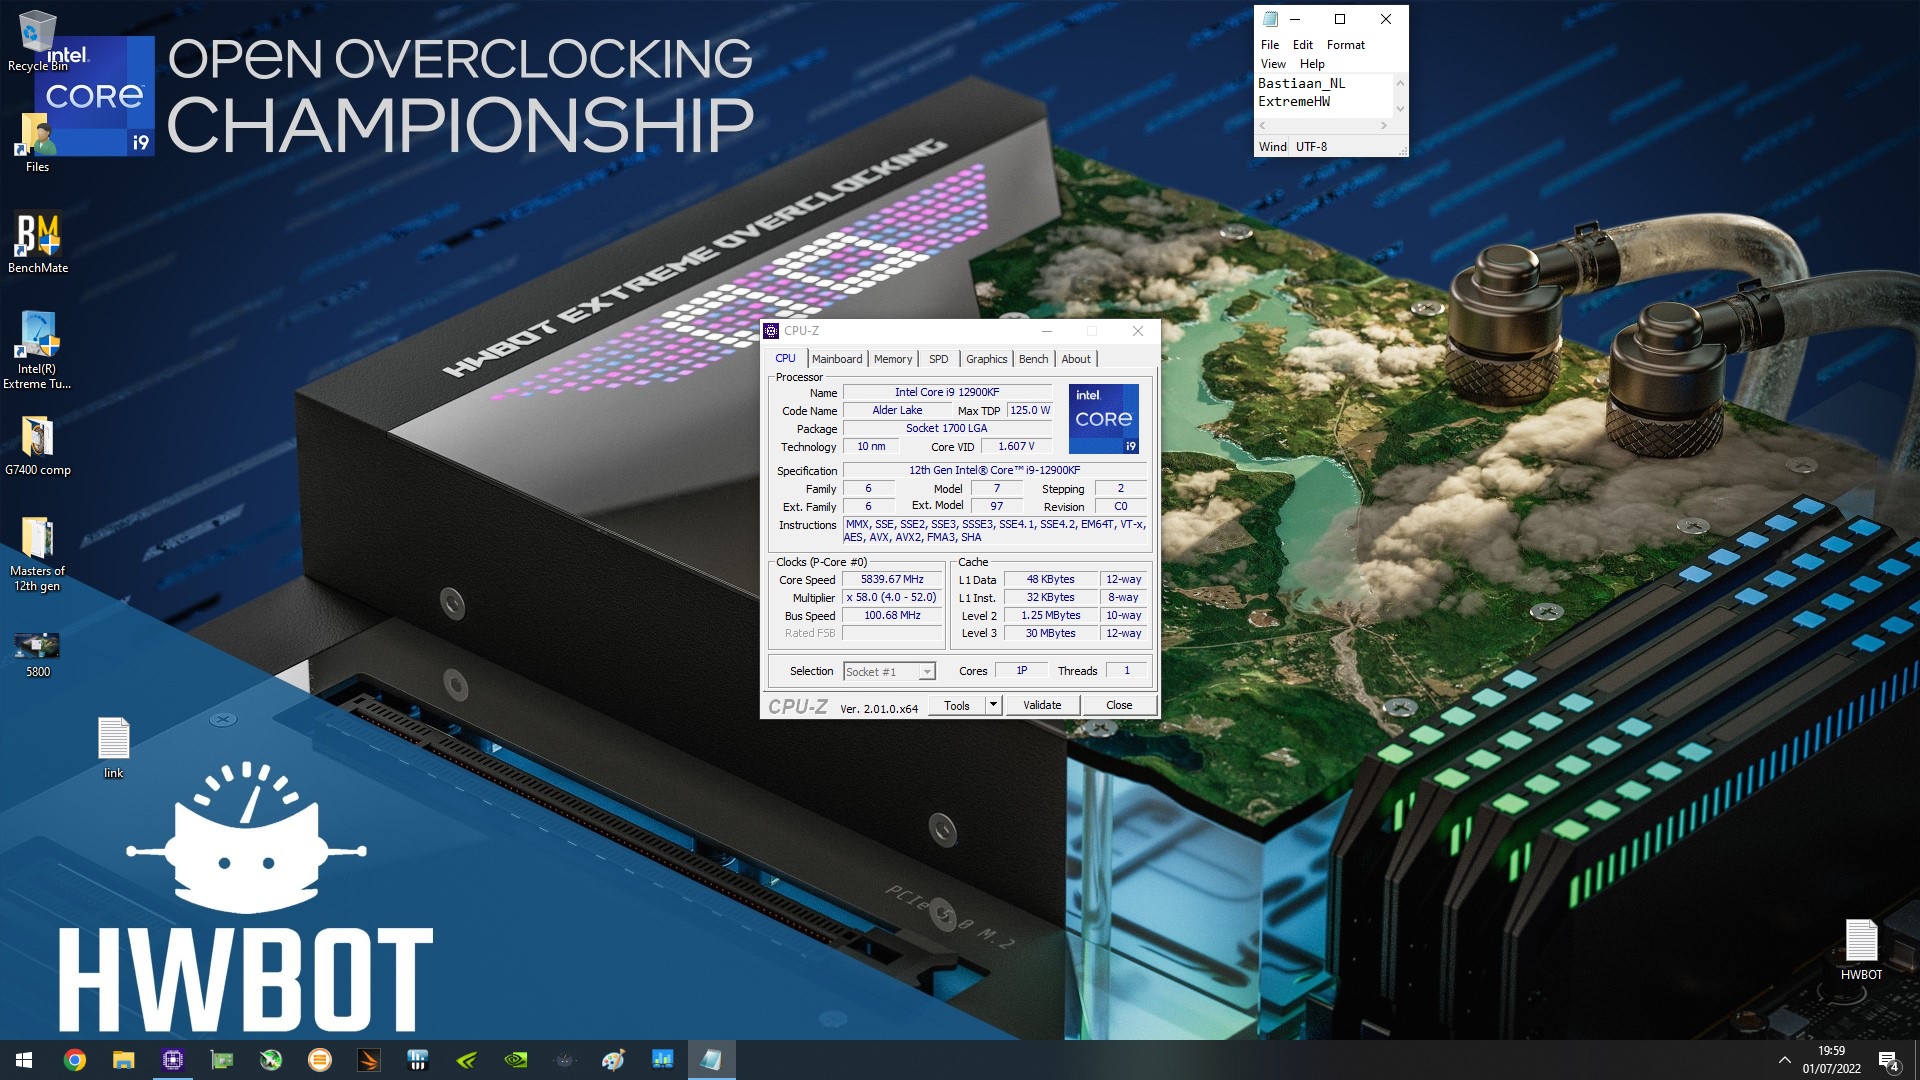Click the Windows Start button
This screenshot has width=1920, height=1080.
[24, 1060]
